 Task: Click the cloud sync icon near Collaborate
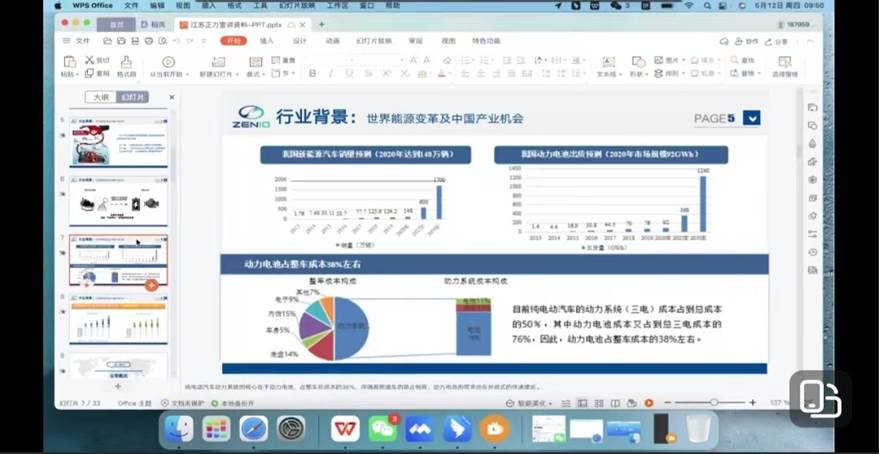(x=724, y=41)
